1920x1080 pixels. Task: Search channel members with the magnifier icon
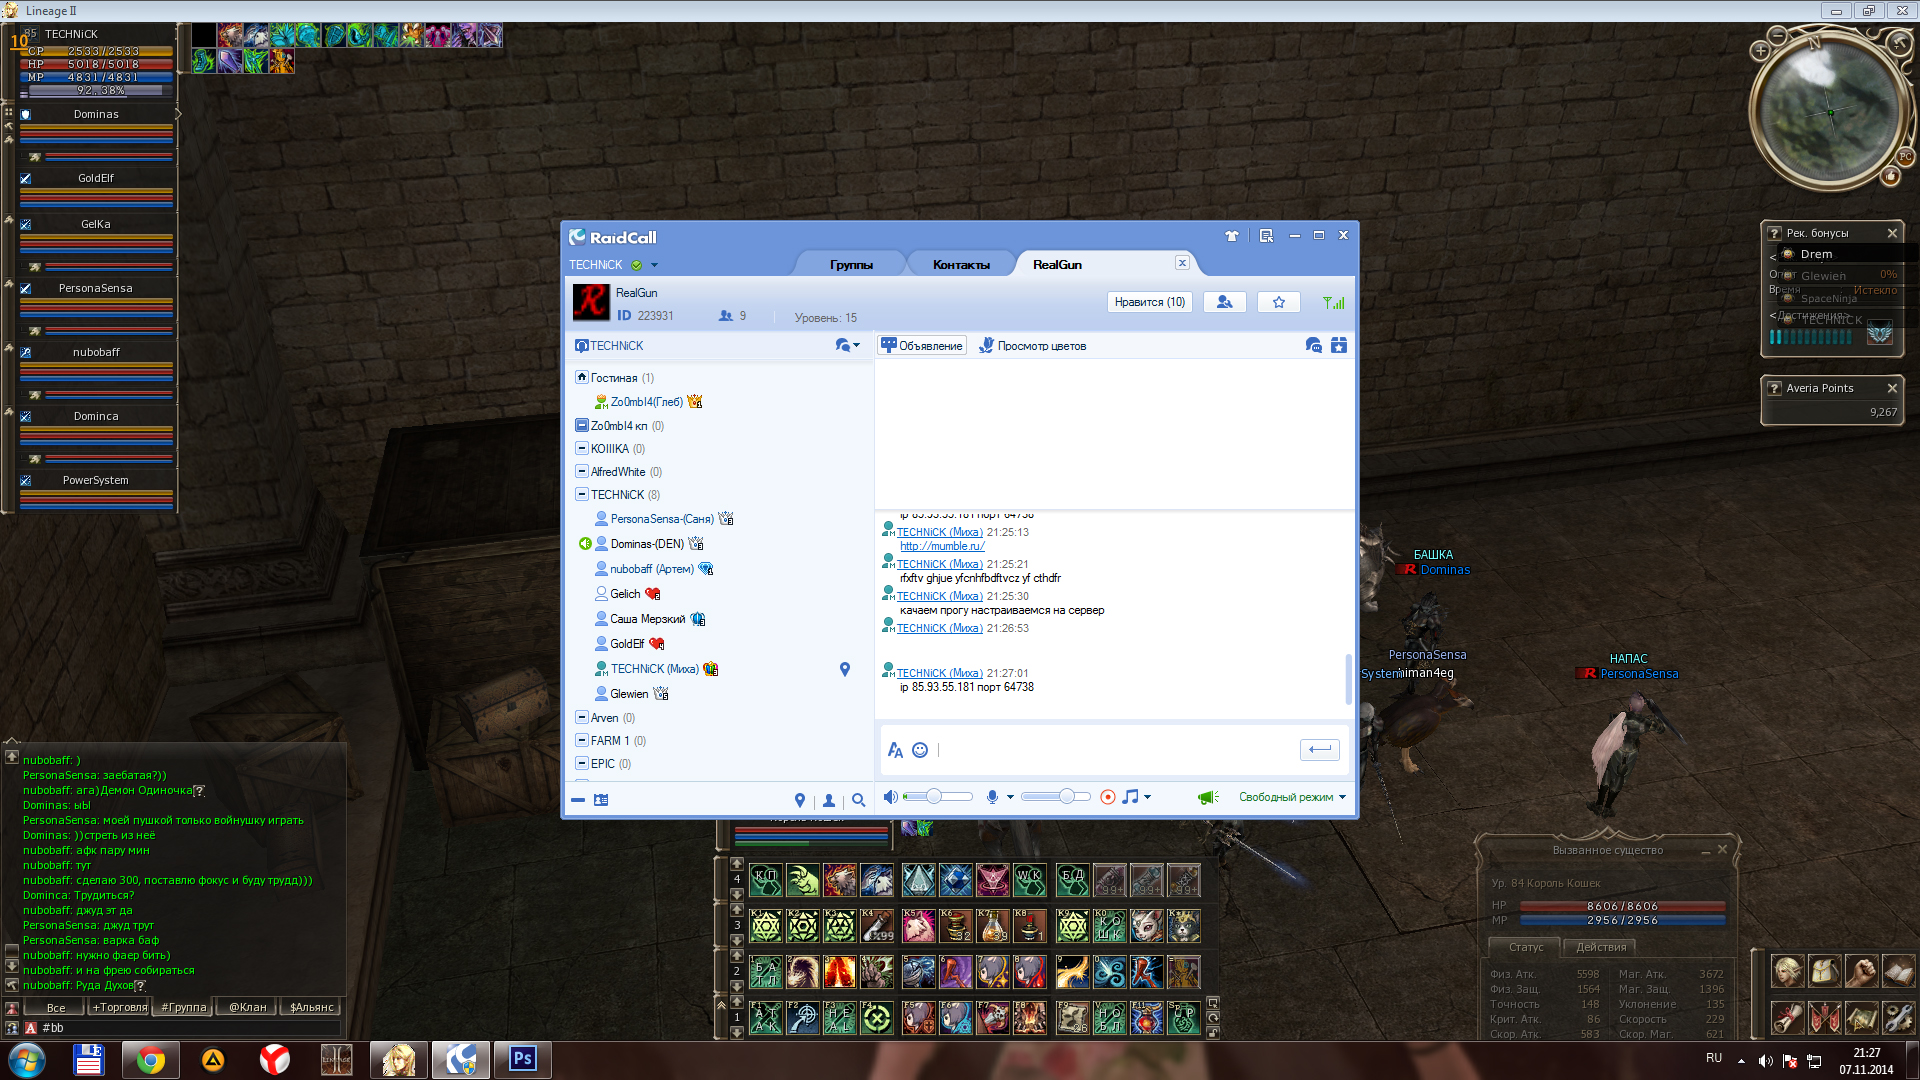coord(859,800)
